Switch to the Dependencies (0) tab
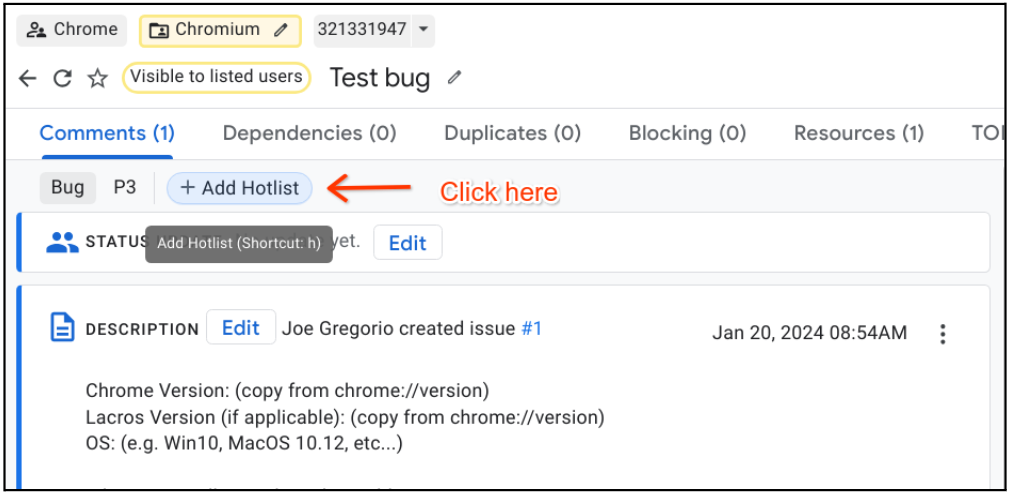This screenshot has height=496, width=1010. [309, 133]
